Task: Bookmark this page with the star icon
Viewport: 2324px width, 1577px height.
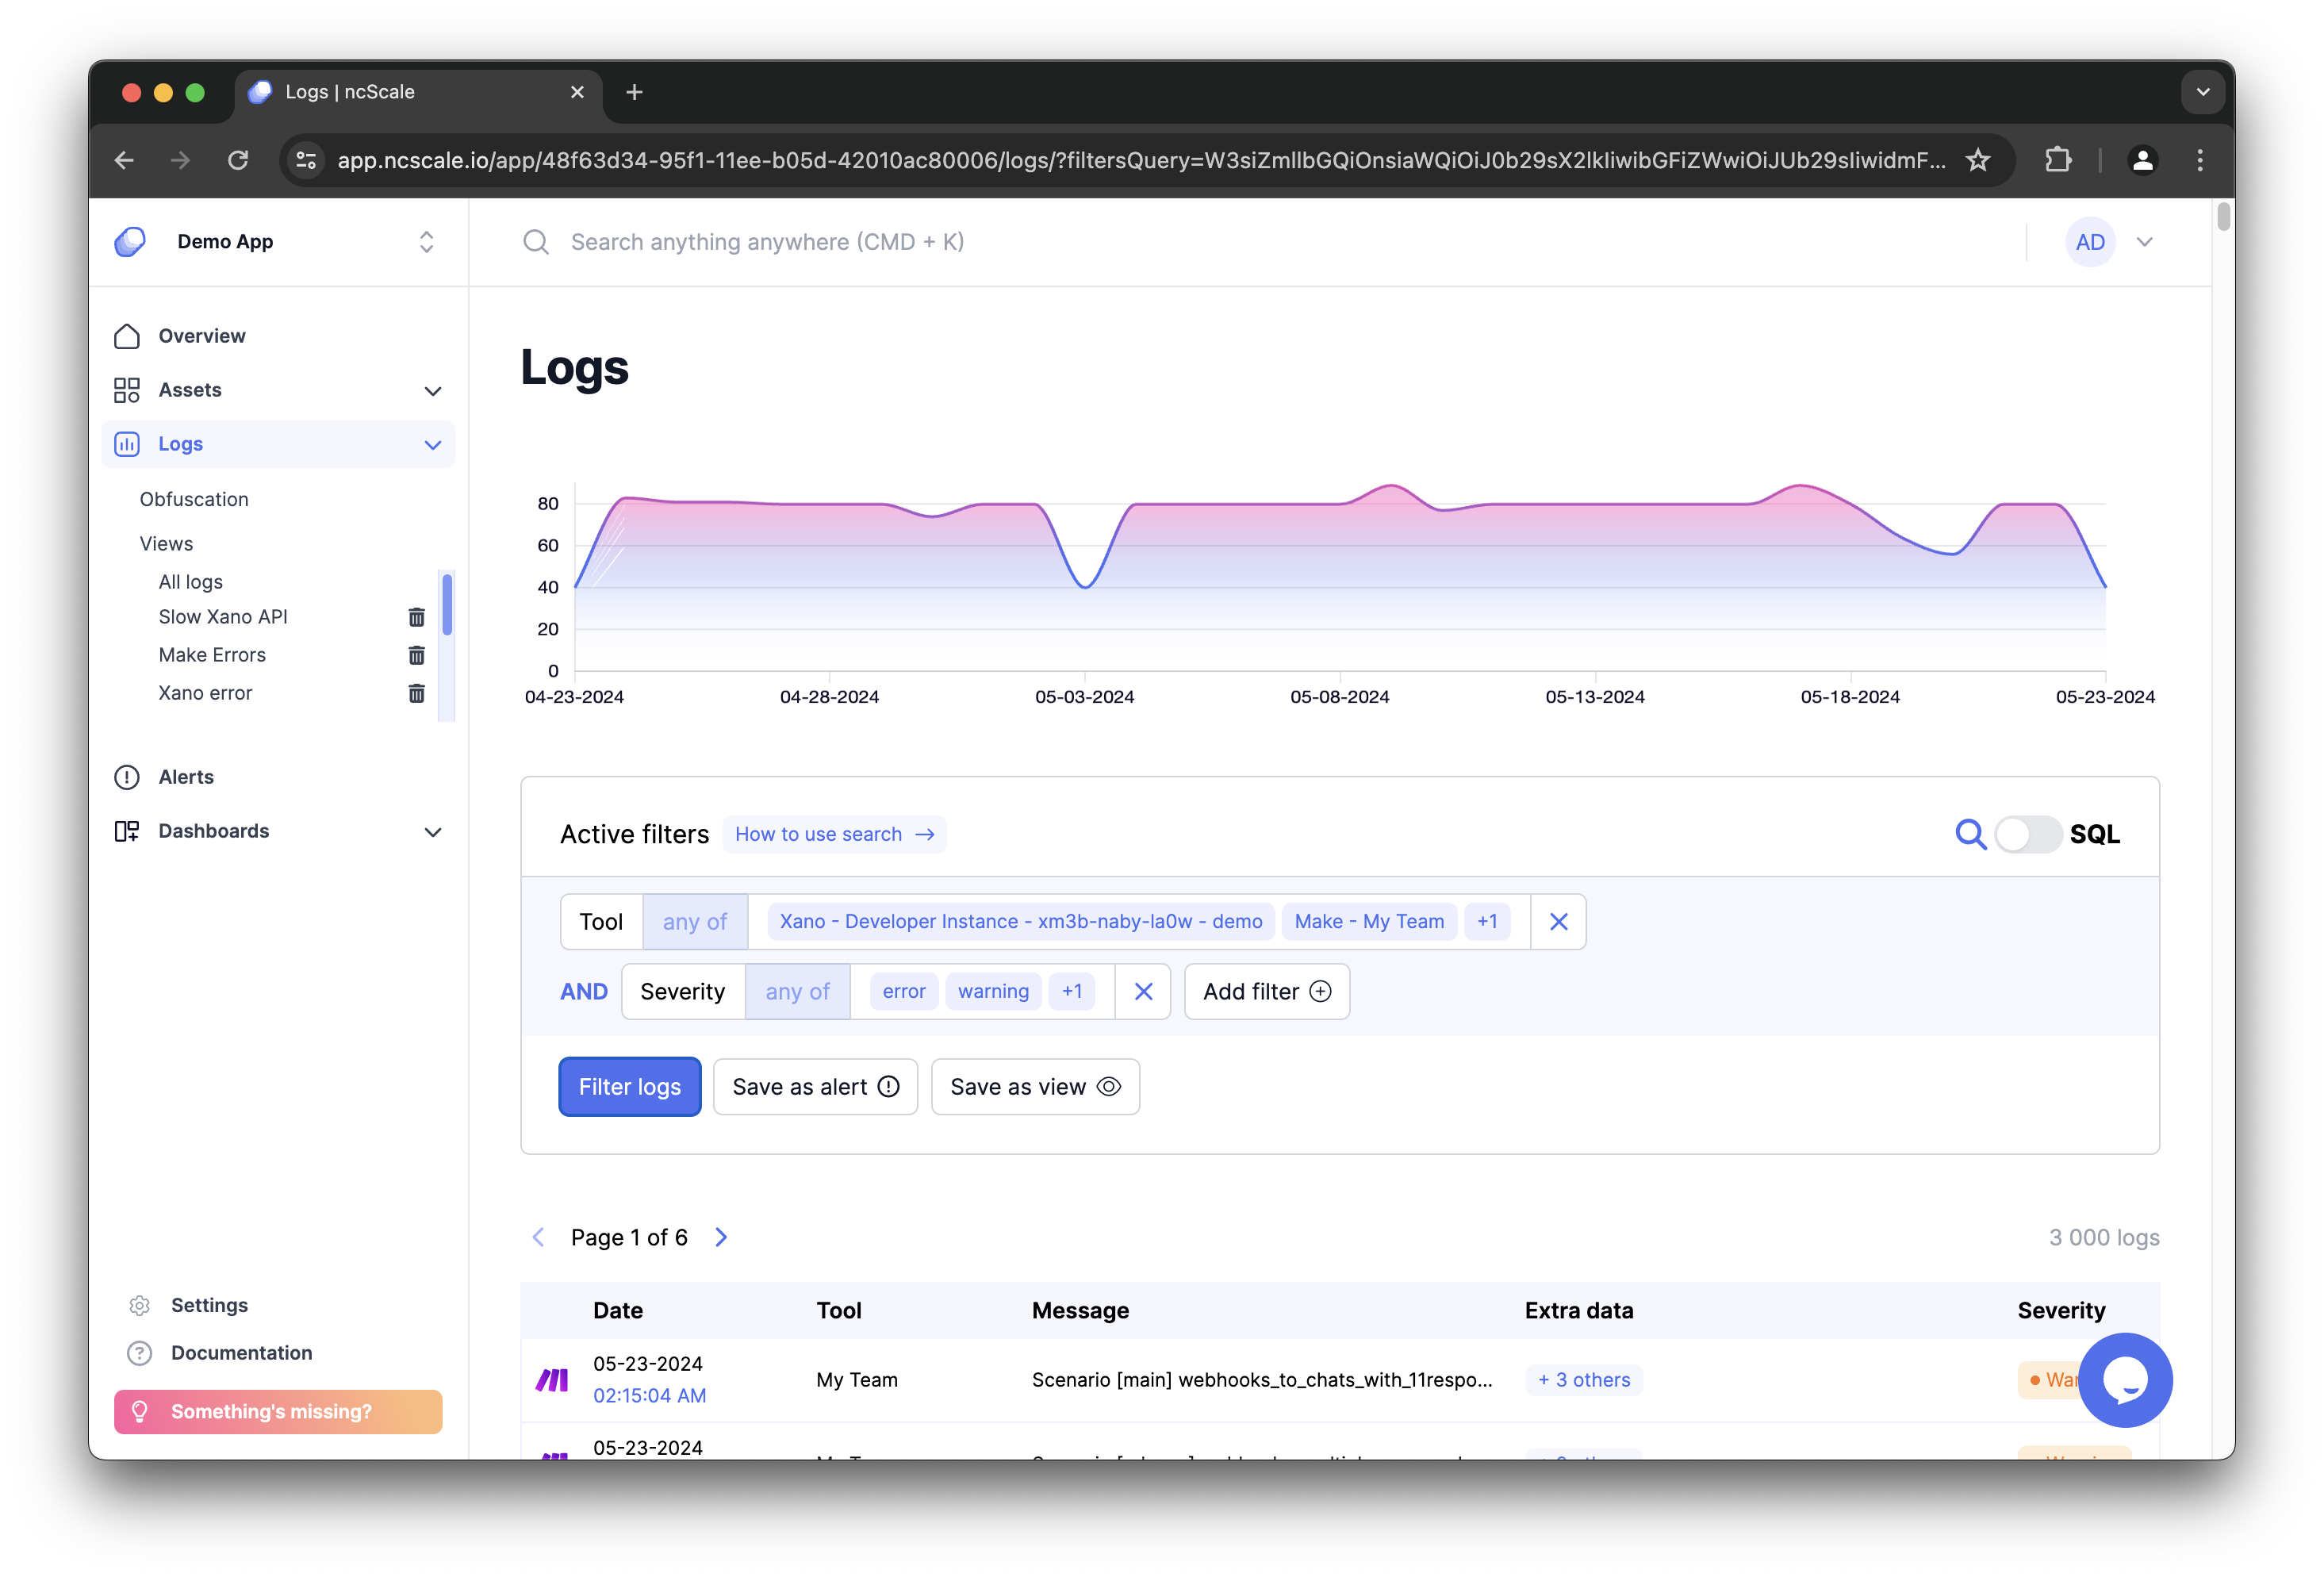Action: coord(1977,160)
